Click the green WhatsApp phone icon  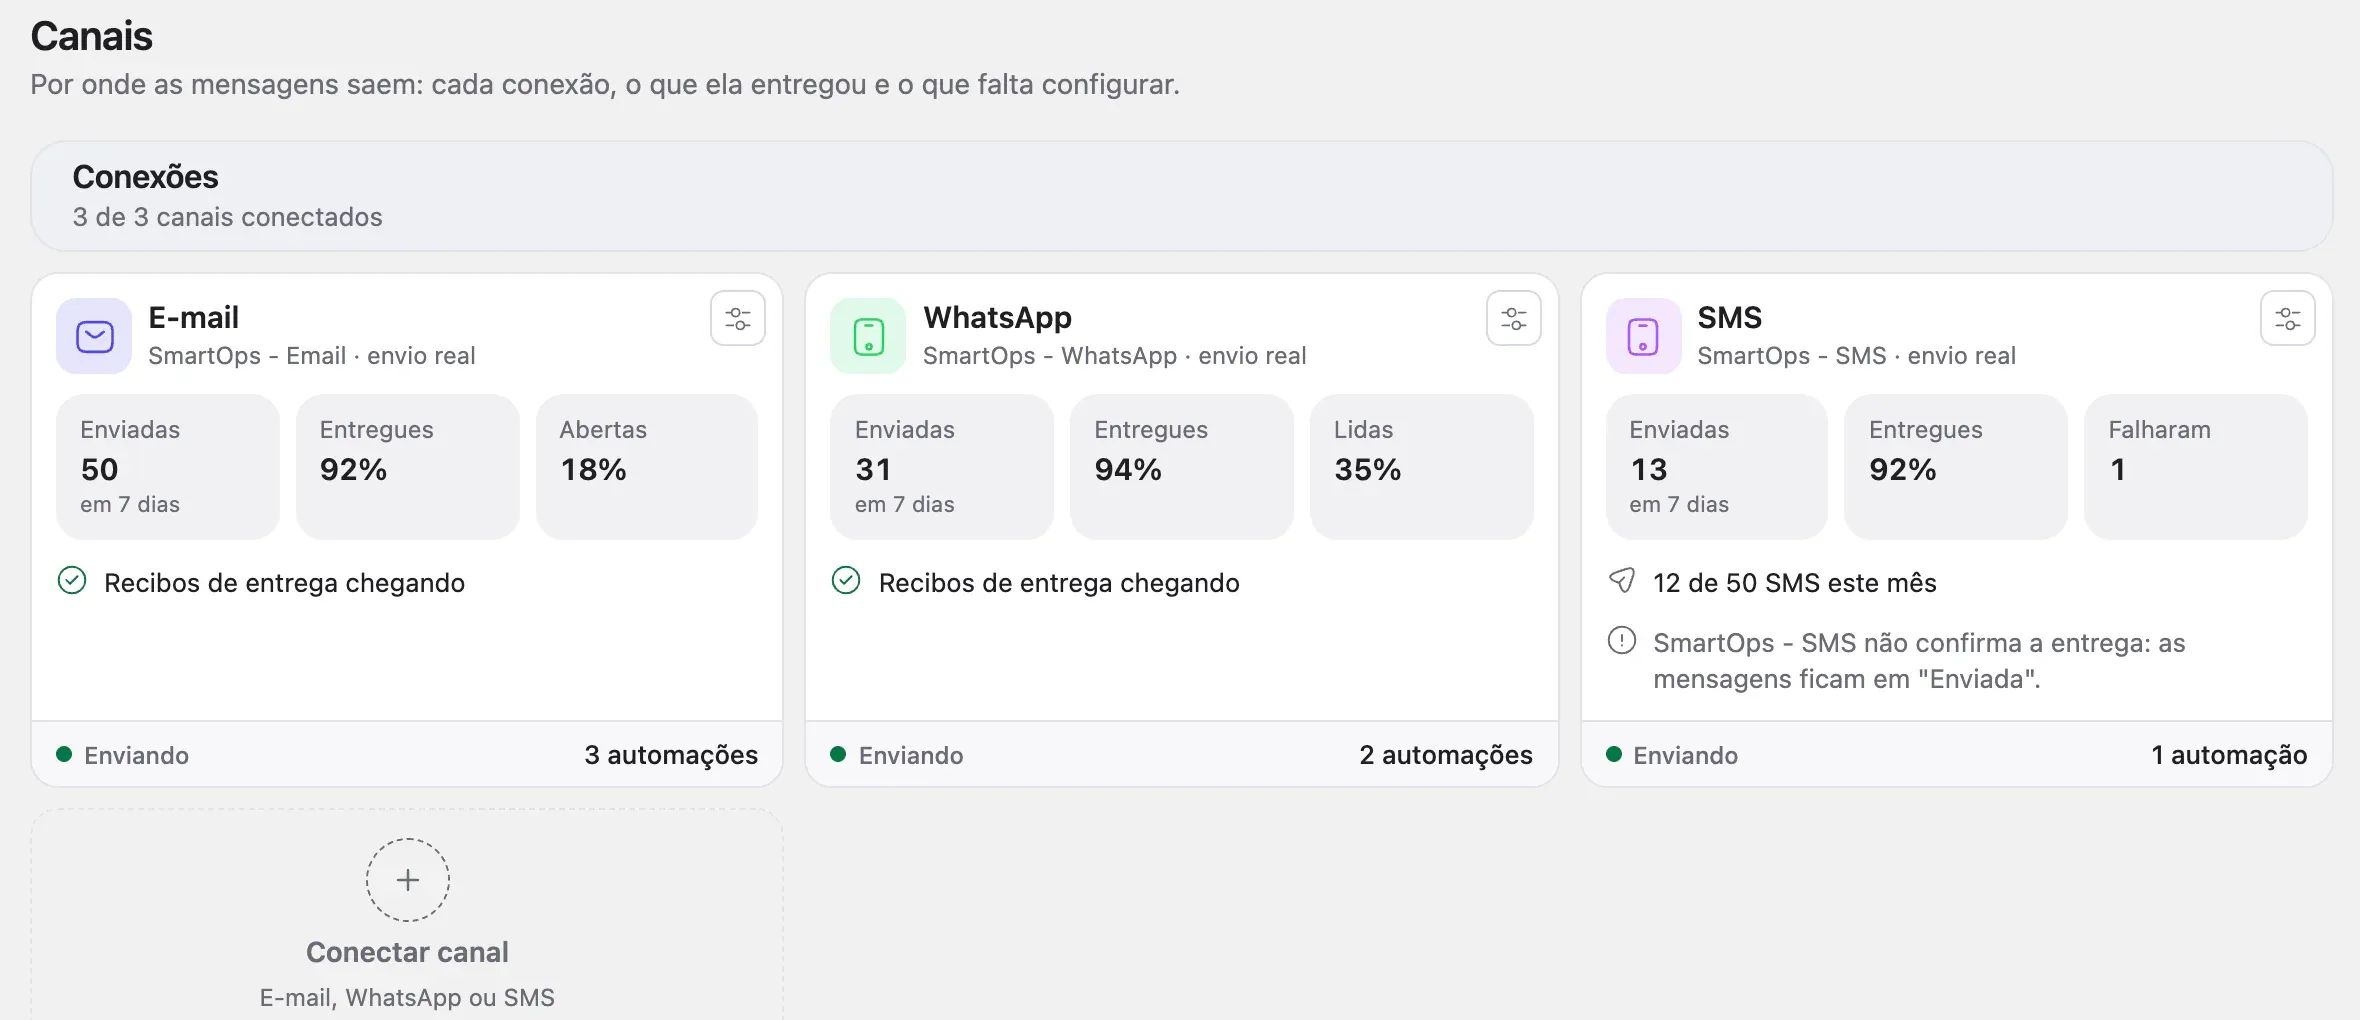tap(868, 336)
